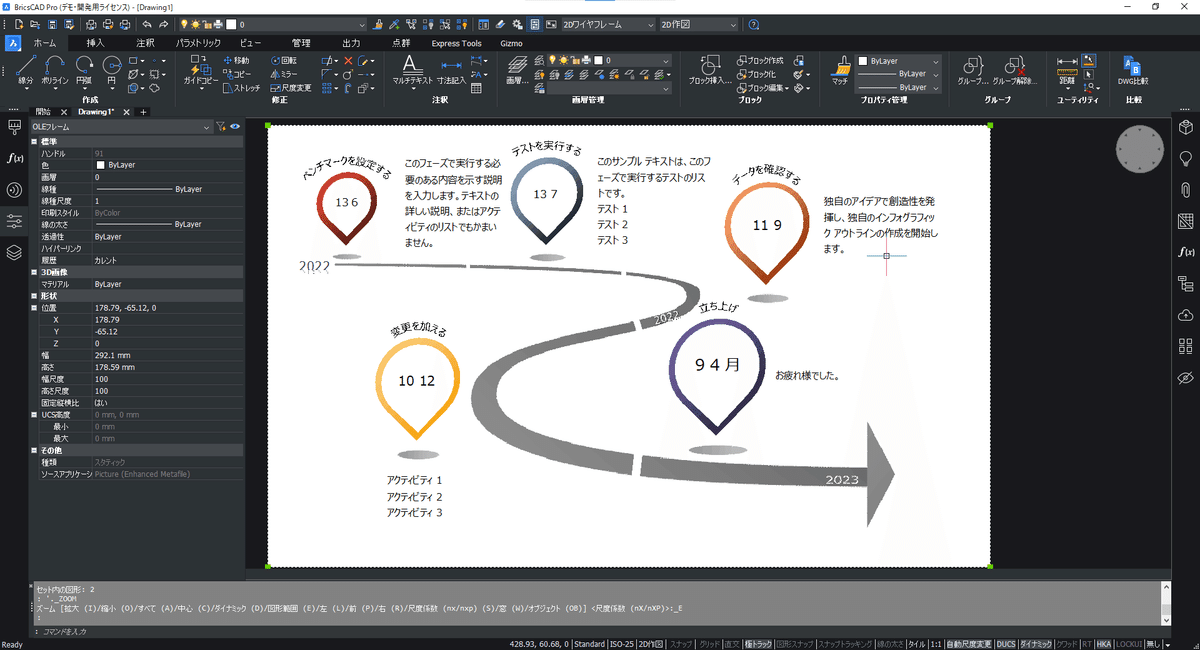
Task: Click the 色 ByLayer color swatch property
Action: click(x=122, y=164)
